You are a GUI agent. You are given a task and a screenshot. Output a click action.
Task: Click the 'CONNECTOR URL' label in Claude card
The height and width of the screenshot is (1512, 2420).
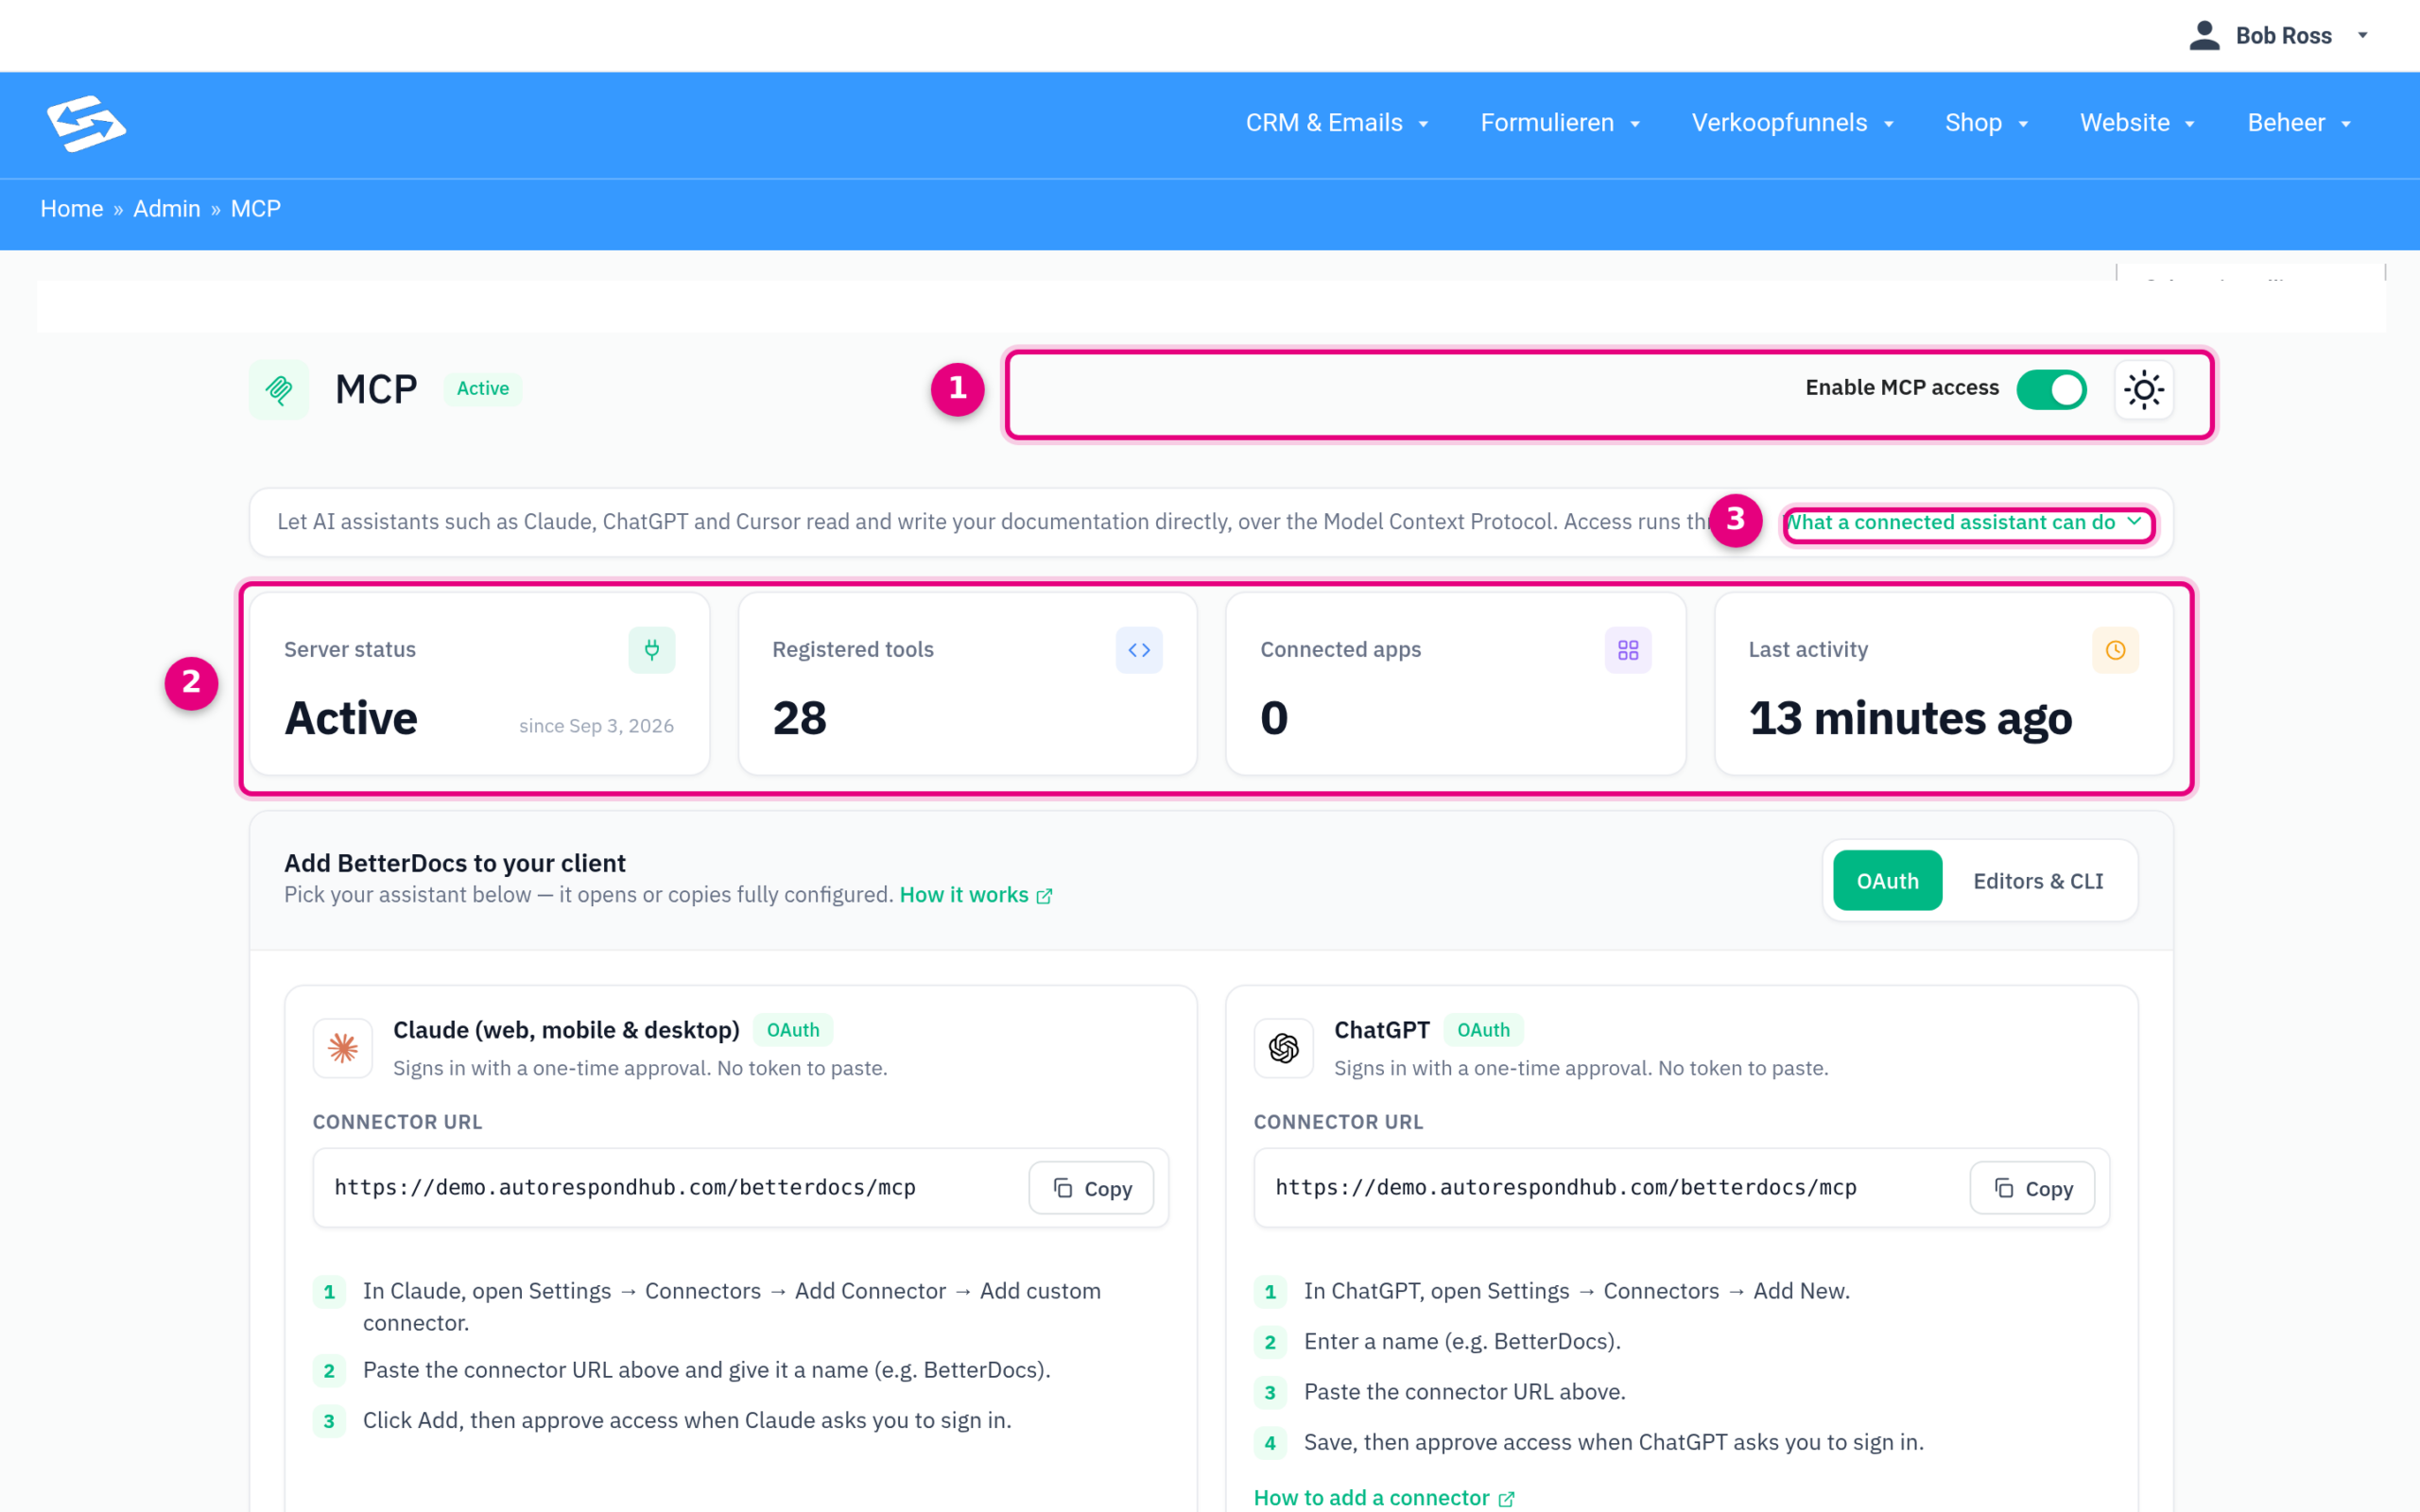tap(397, 1122)
